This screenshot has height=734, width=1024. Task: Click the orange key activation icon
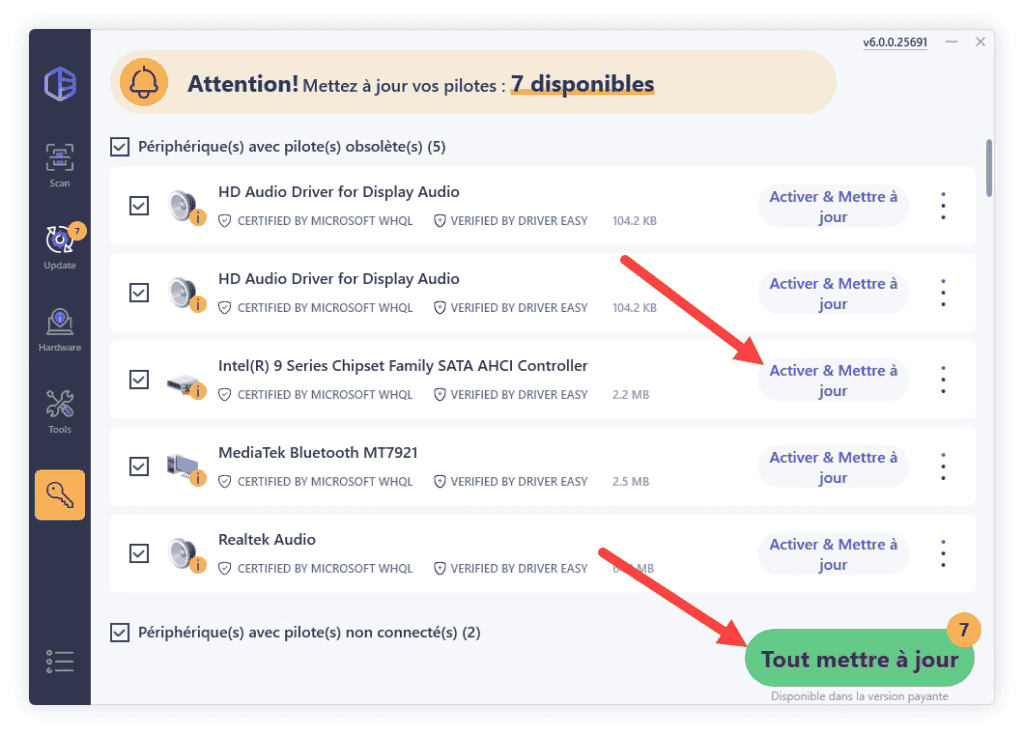click(x=60, y=495)
